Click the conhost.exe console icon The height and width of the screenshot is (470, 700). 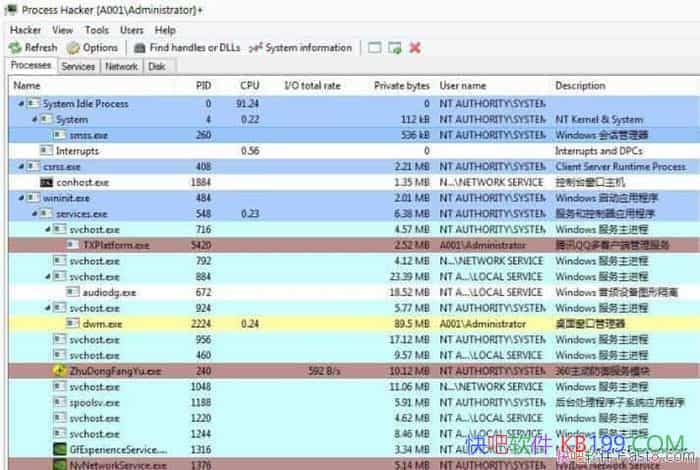(x=46, y=182)
